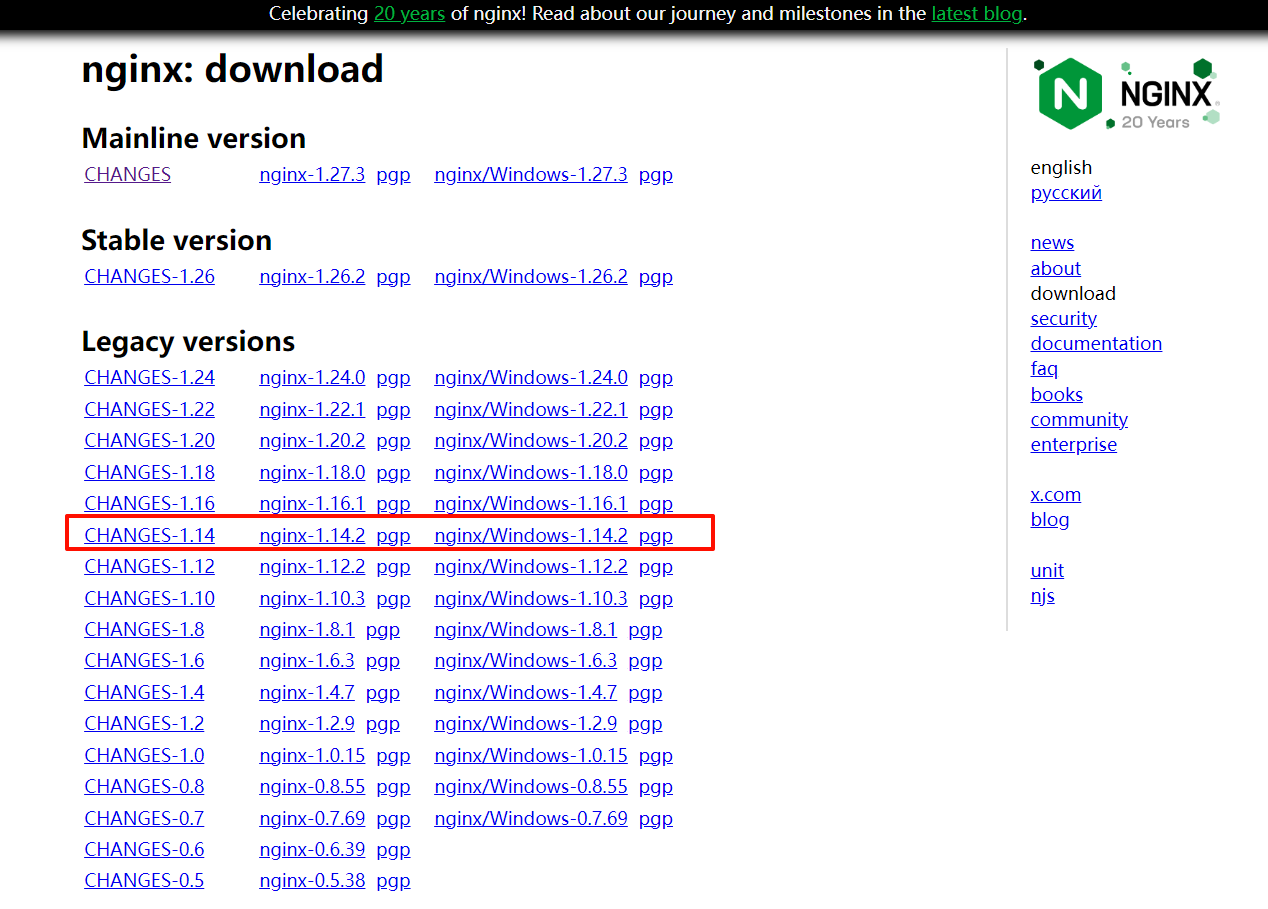Open the documentation page
This screenshot has height=909, width=1268.
point(1096,343)
